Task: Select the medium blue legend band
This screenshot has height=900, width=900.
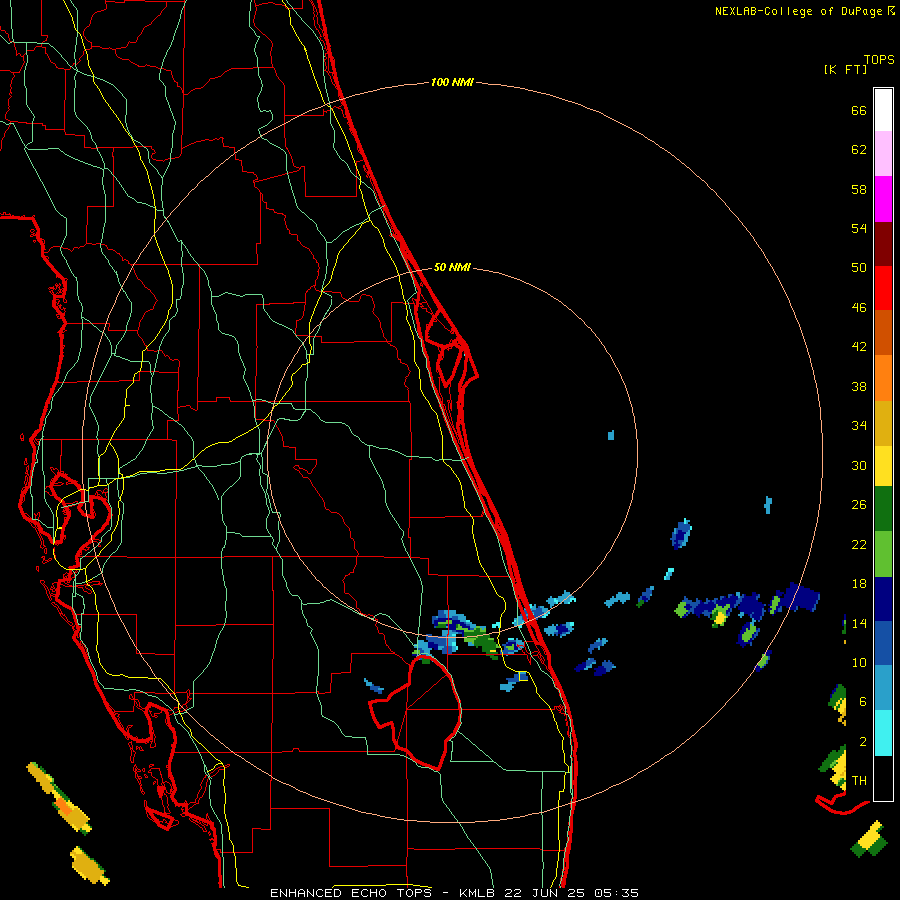Action: tap(883, 643)
